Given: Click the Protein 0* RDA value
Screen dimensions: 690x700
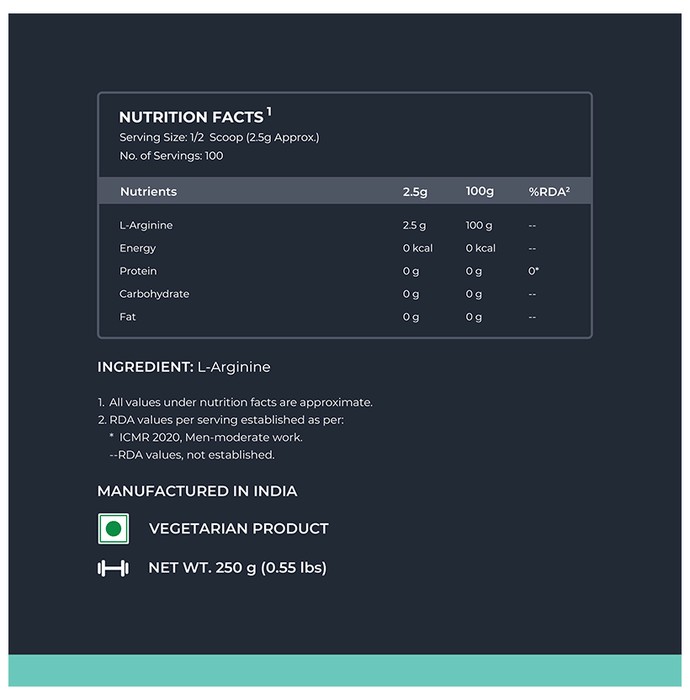Looking at the screenshot, I should (x=533, y=271).
